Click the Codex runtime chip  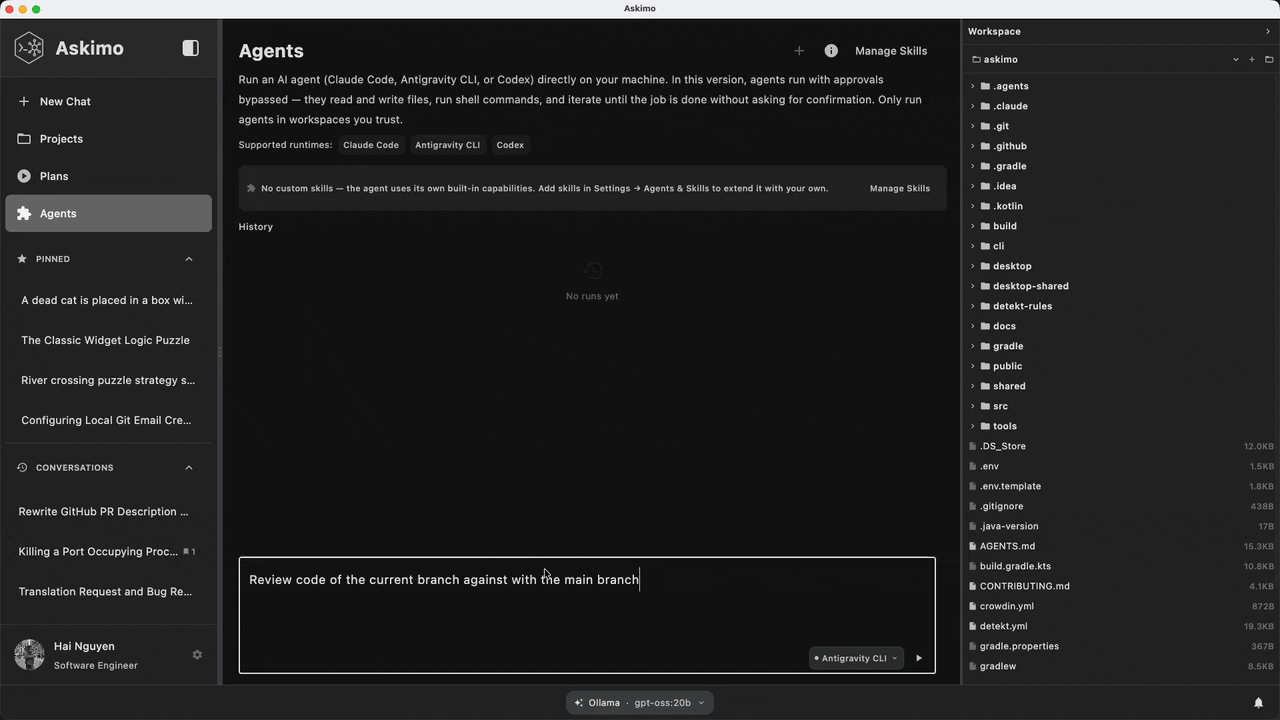[x=510, y=145]
